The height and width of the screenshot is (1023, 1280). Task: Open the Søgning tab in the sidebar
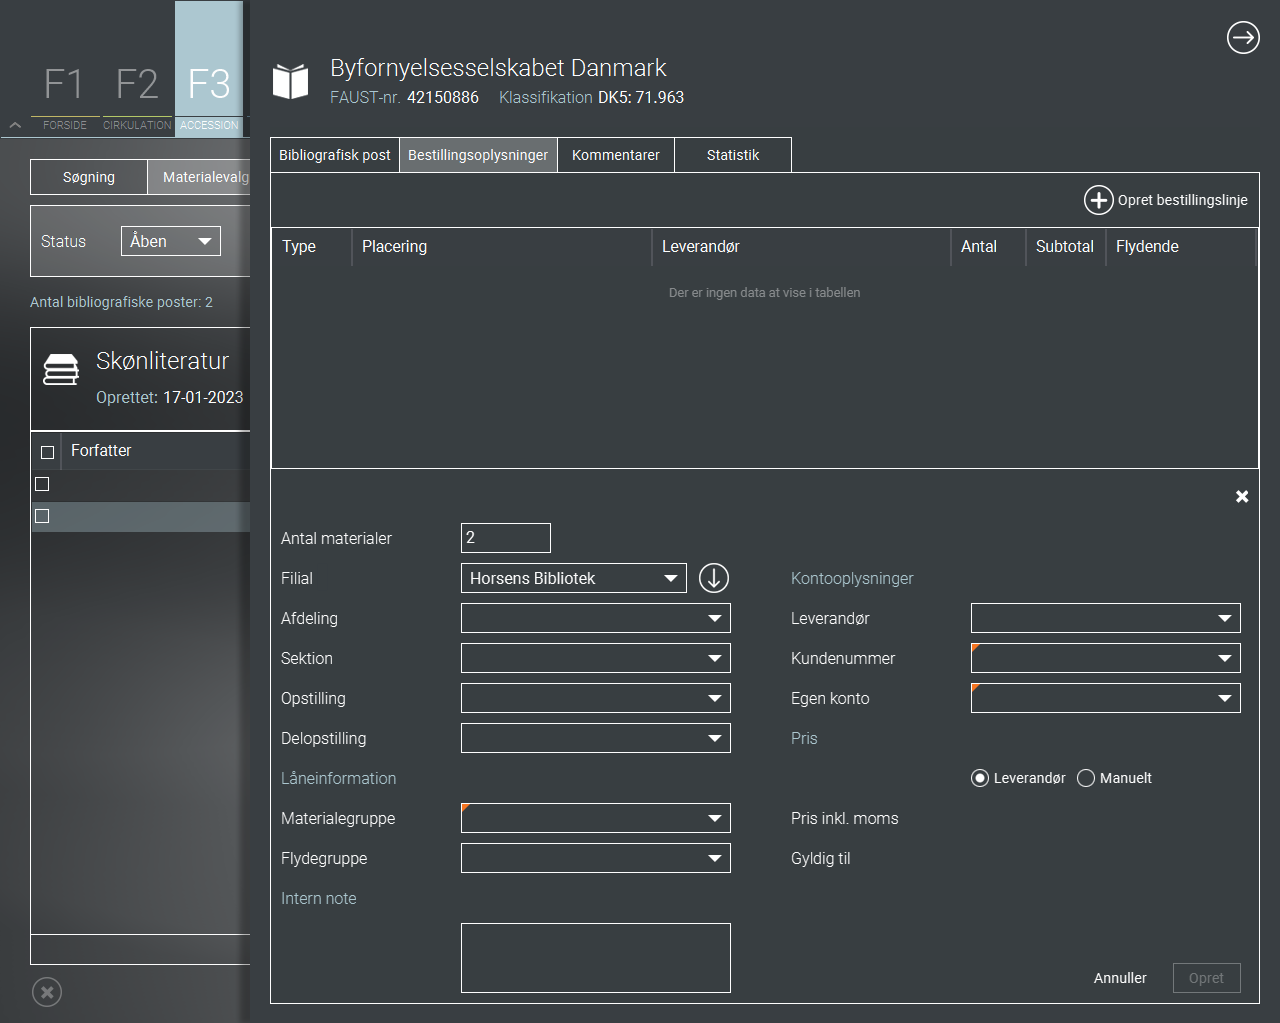[89, 177]
